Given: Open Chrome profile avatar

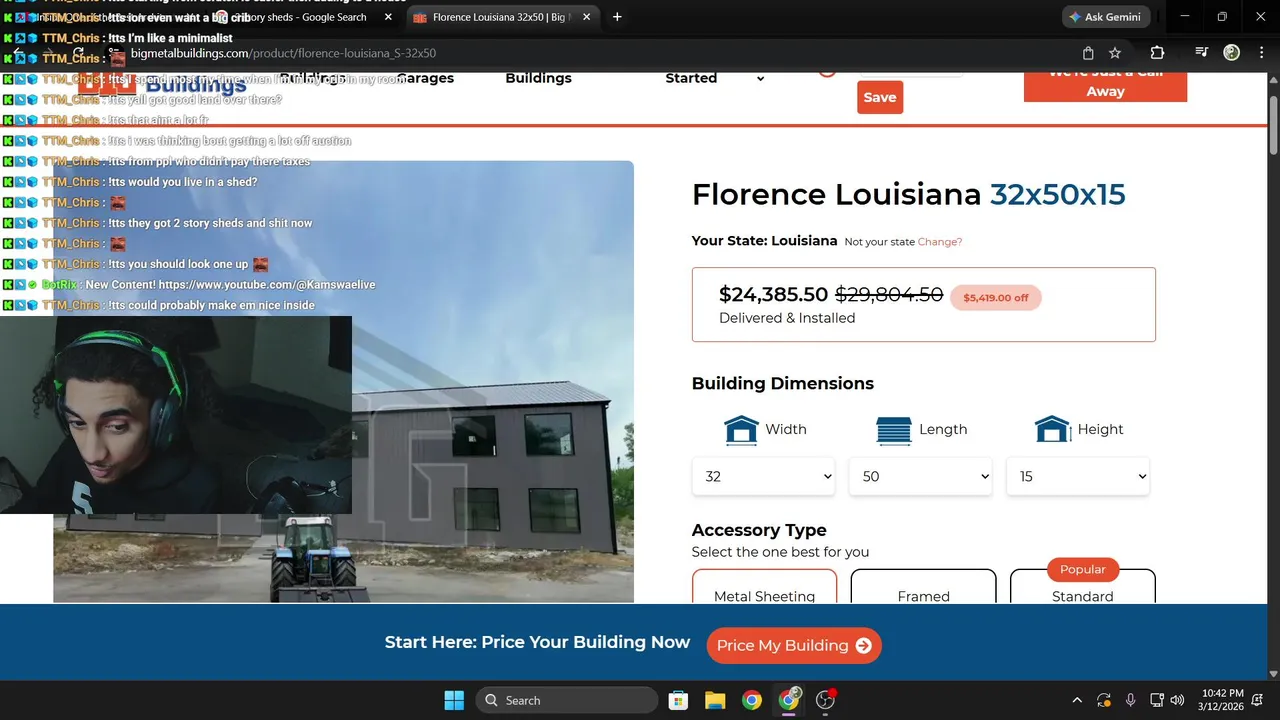Looking at the screenshot, I should point(1232,53).
